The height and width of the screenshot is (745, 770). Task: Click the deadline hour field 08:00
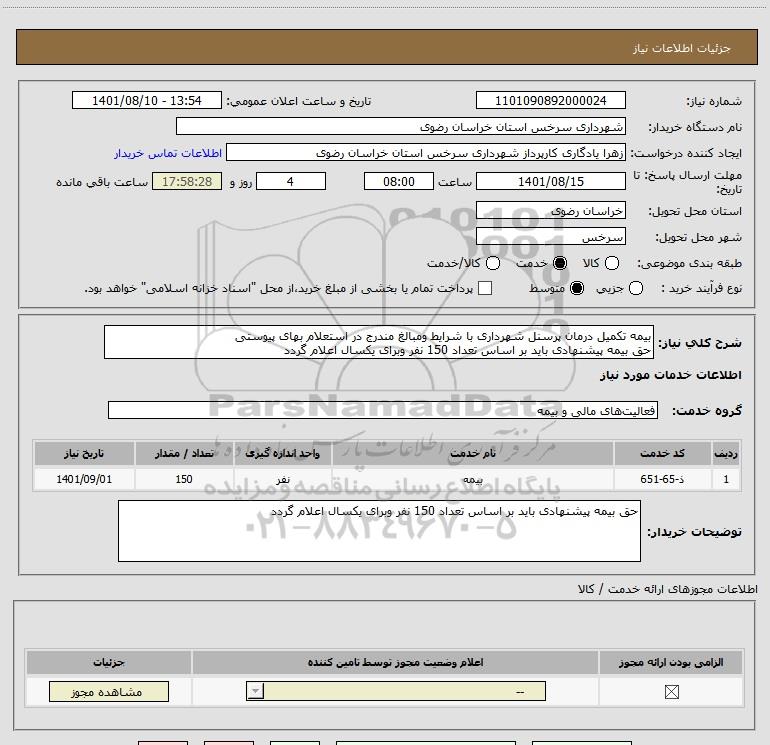click(399, 181)
